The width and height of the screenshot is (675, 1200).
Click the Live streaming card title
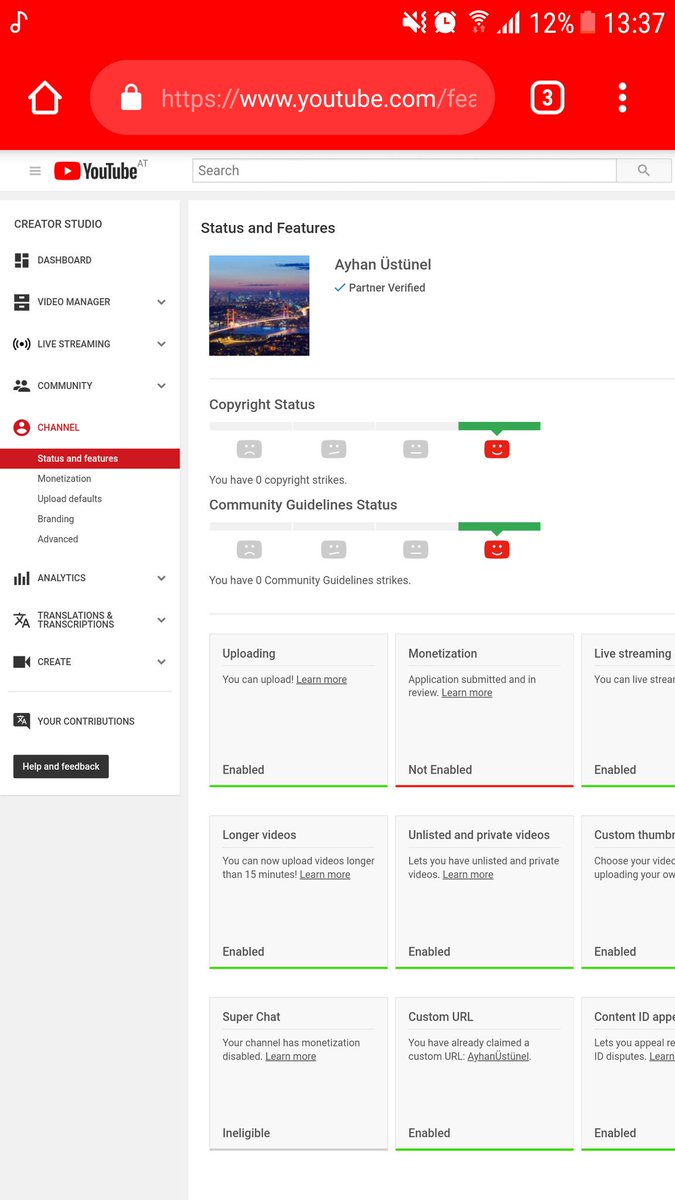(x=632, y=654)
